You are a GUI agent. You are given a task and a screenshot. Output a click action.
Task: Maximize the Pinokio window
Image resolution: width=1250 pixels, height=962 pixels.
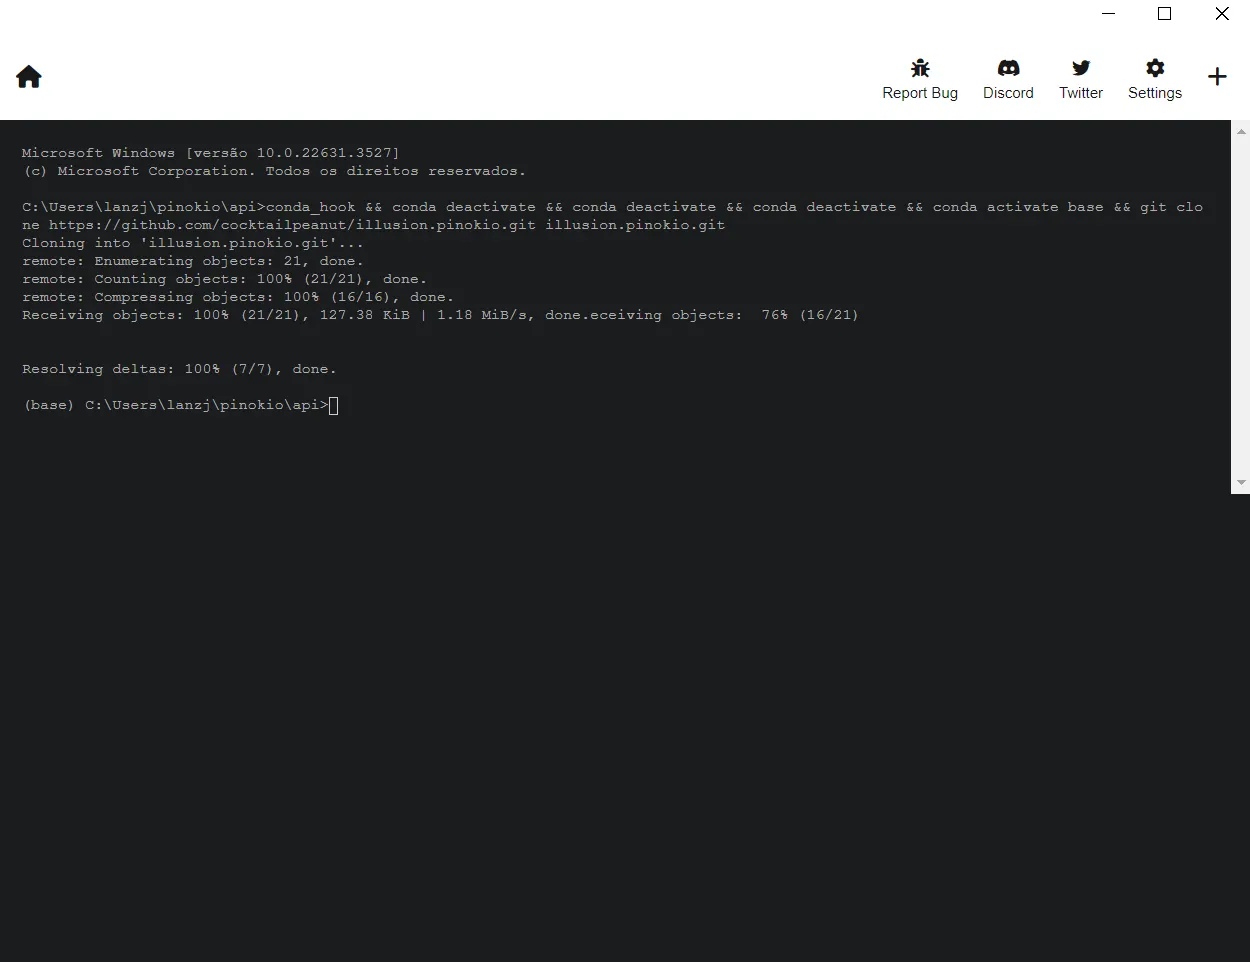(x=1165, y=14)
